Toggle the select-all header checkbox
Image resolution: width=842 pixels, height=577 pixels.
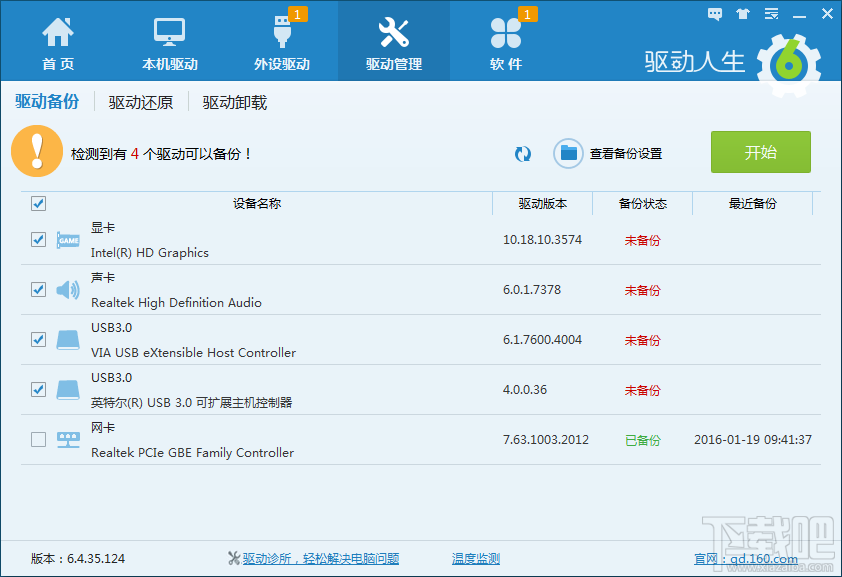(x=38, y=203)
